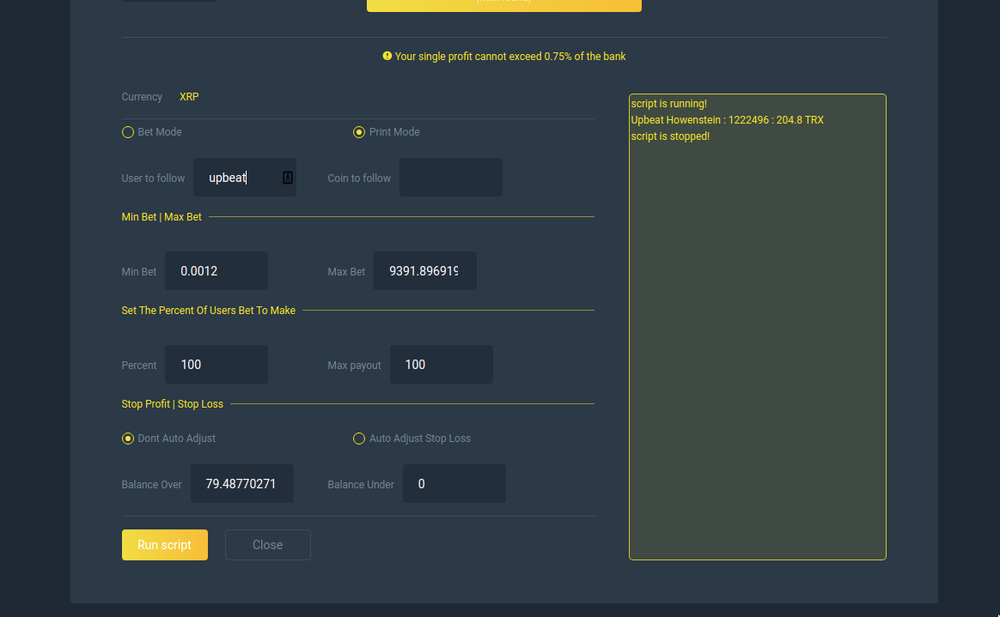Click the script output log panel
This screenshot has width=1000, height=617.
(757, 350)
